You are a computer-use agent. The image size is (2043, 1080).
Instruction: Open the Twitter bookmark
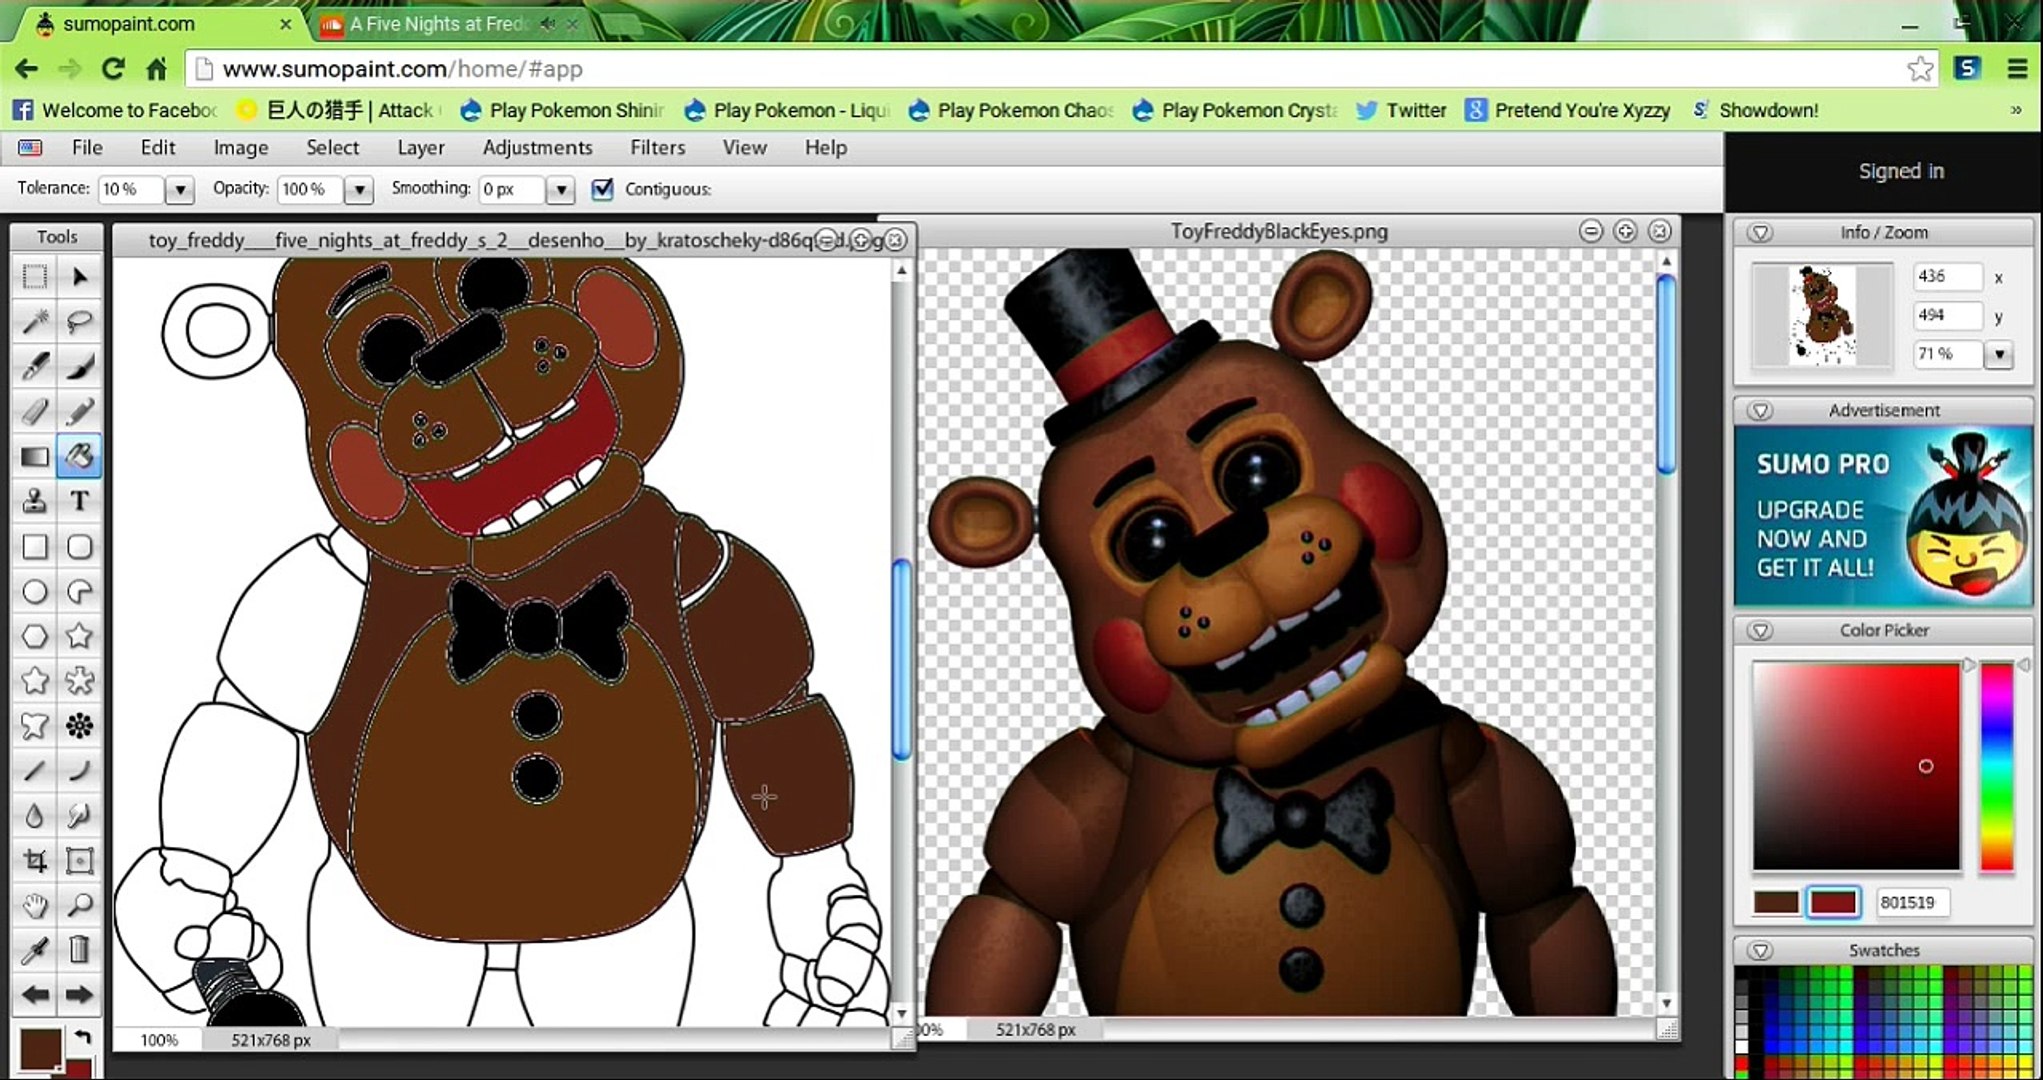click(x=1401, y=110)
